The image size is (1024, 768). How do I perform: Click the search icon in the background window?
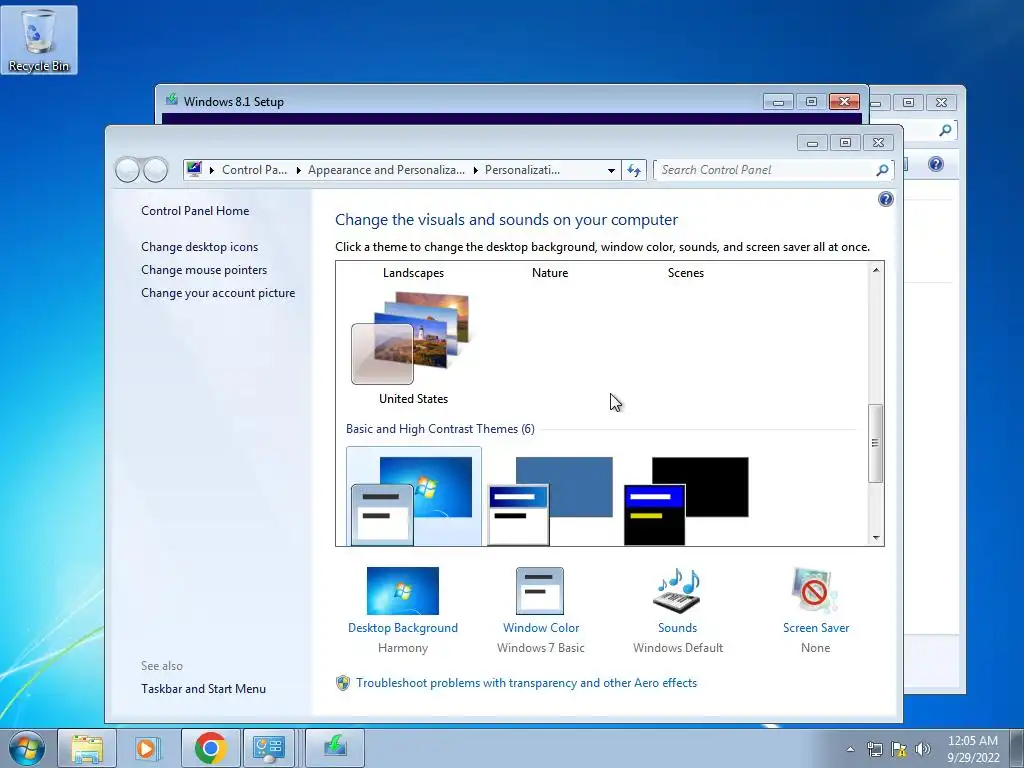[x=945, y=130]
